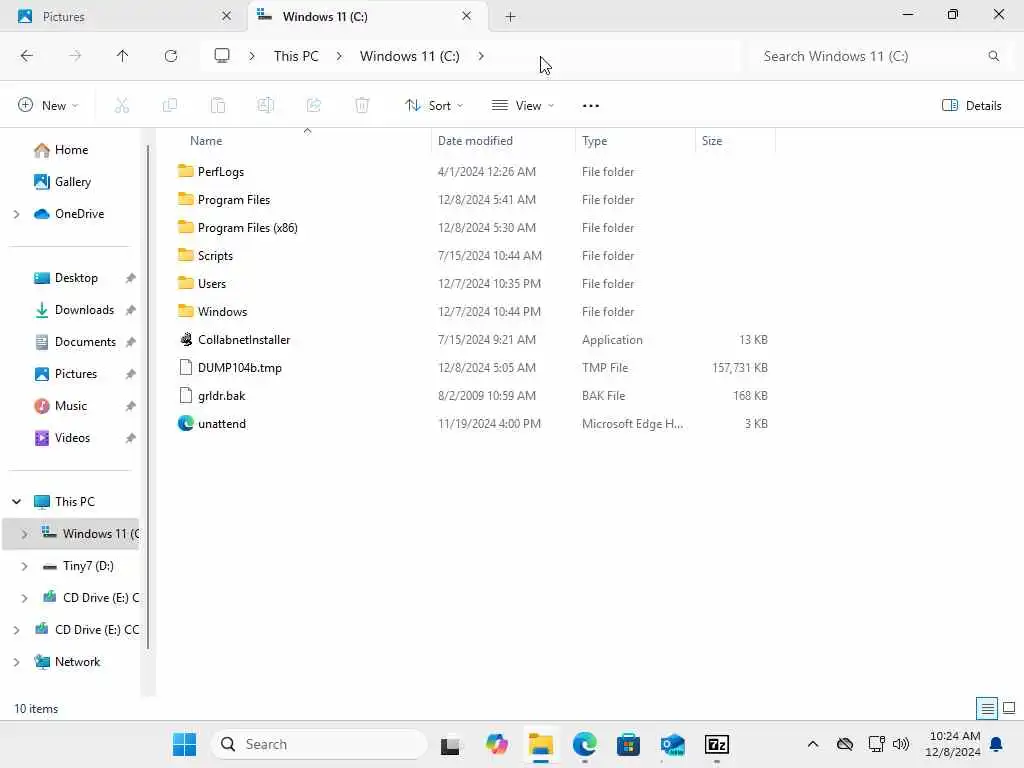Go back with the Back arrow

pyautogui.click(x=27, y=56)
